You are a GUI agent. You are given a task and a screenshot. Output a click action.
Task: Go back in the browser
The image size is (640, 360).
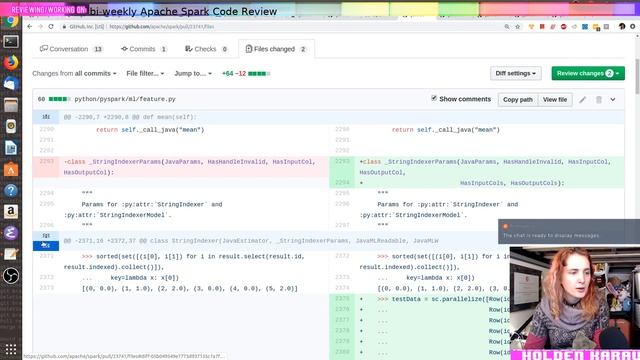(29, 27)
